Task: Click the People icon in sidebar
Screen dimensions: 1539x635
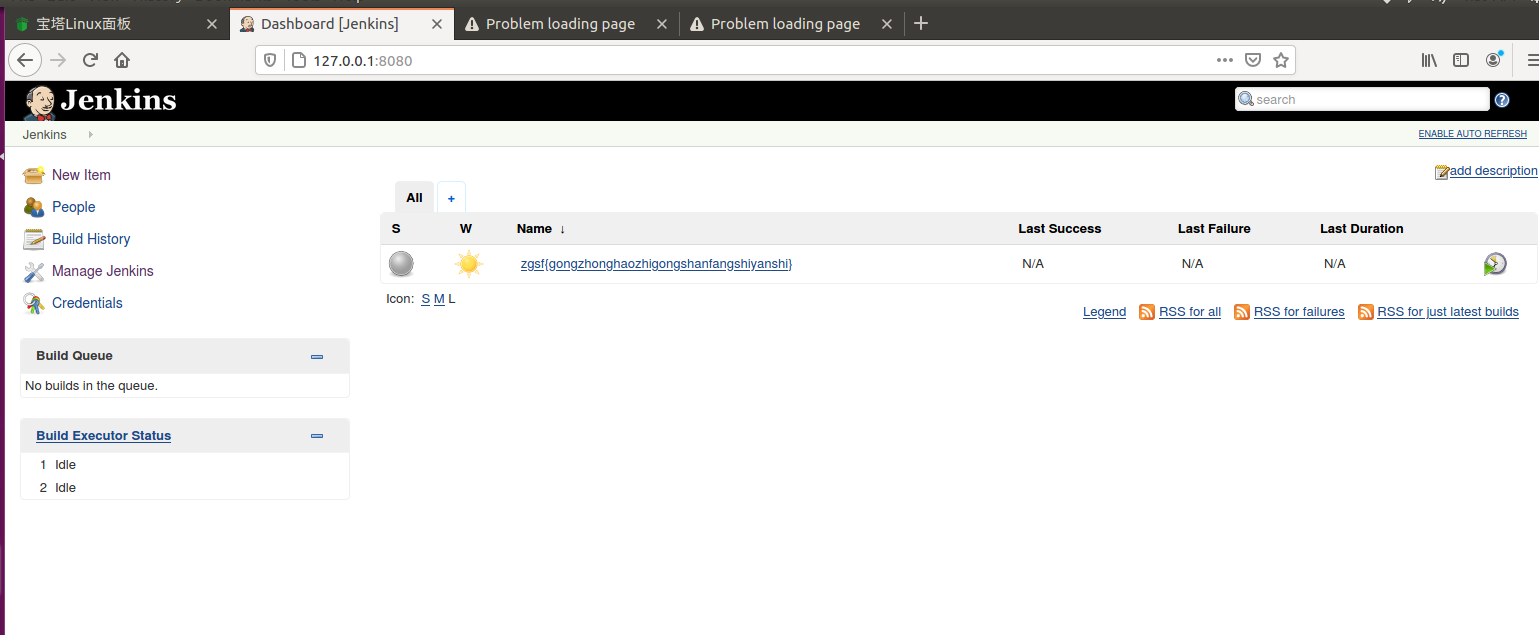Action: click(x=34, y=207)
